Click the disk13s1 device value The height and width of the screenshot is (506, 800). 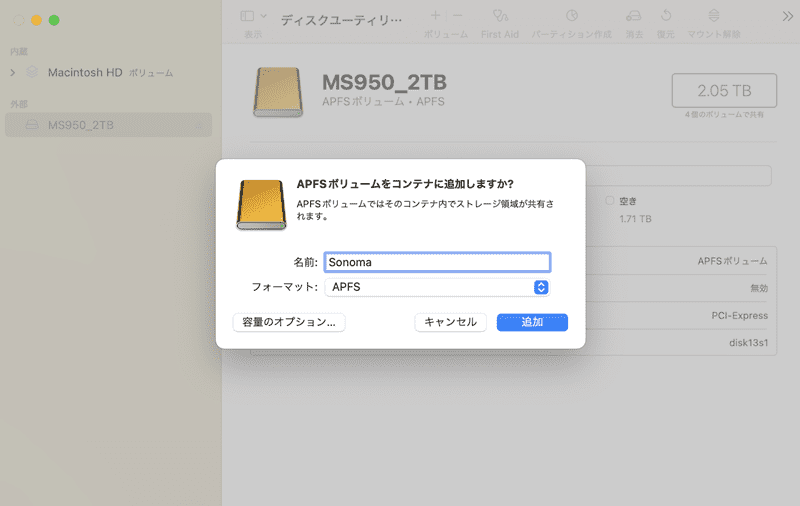pyautogui.click(x=748, y=343)
